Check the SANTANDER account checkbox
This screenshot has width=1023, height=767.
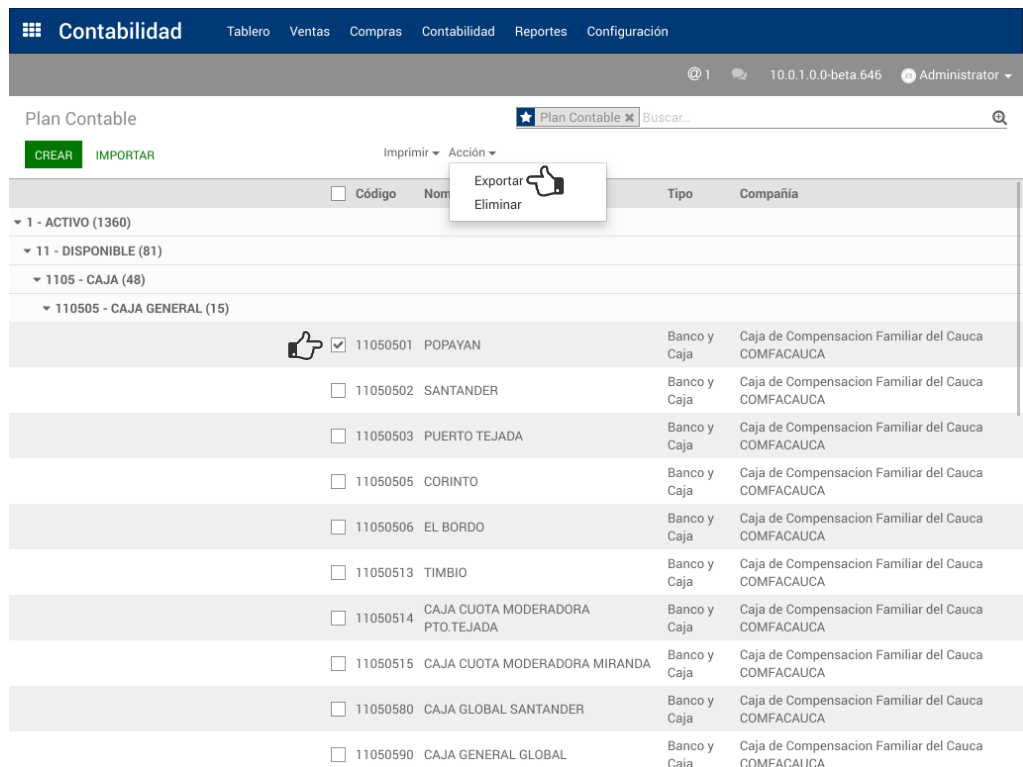tap(338, 391)
